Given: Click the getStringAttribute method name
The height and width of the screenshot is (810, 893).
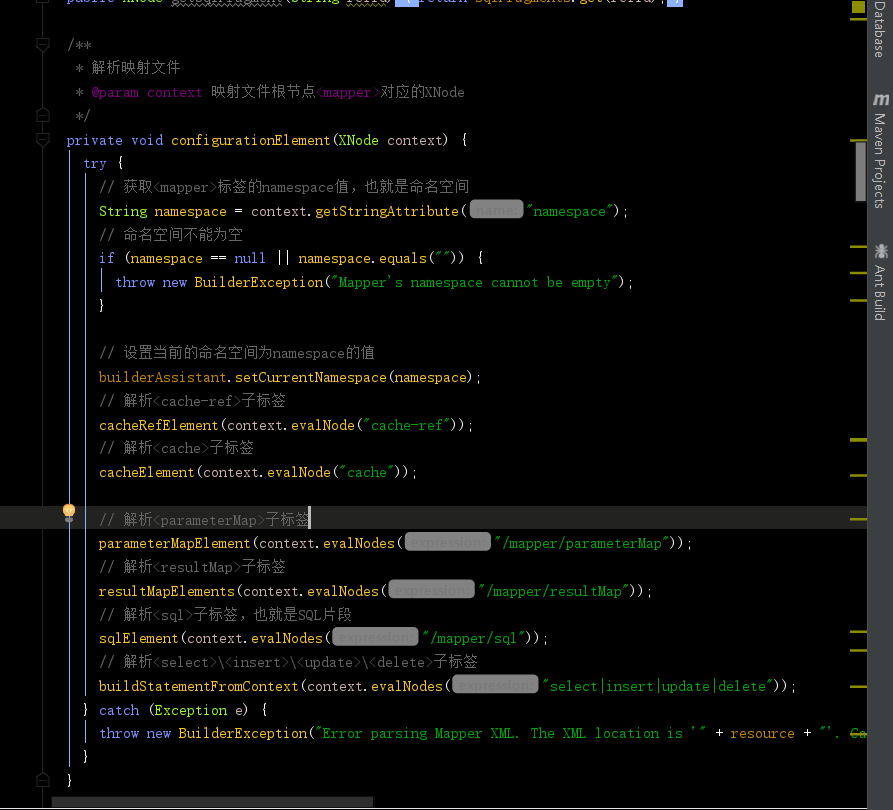Looking at the screenshot, I should click(x=387, y=211).
